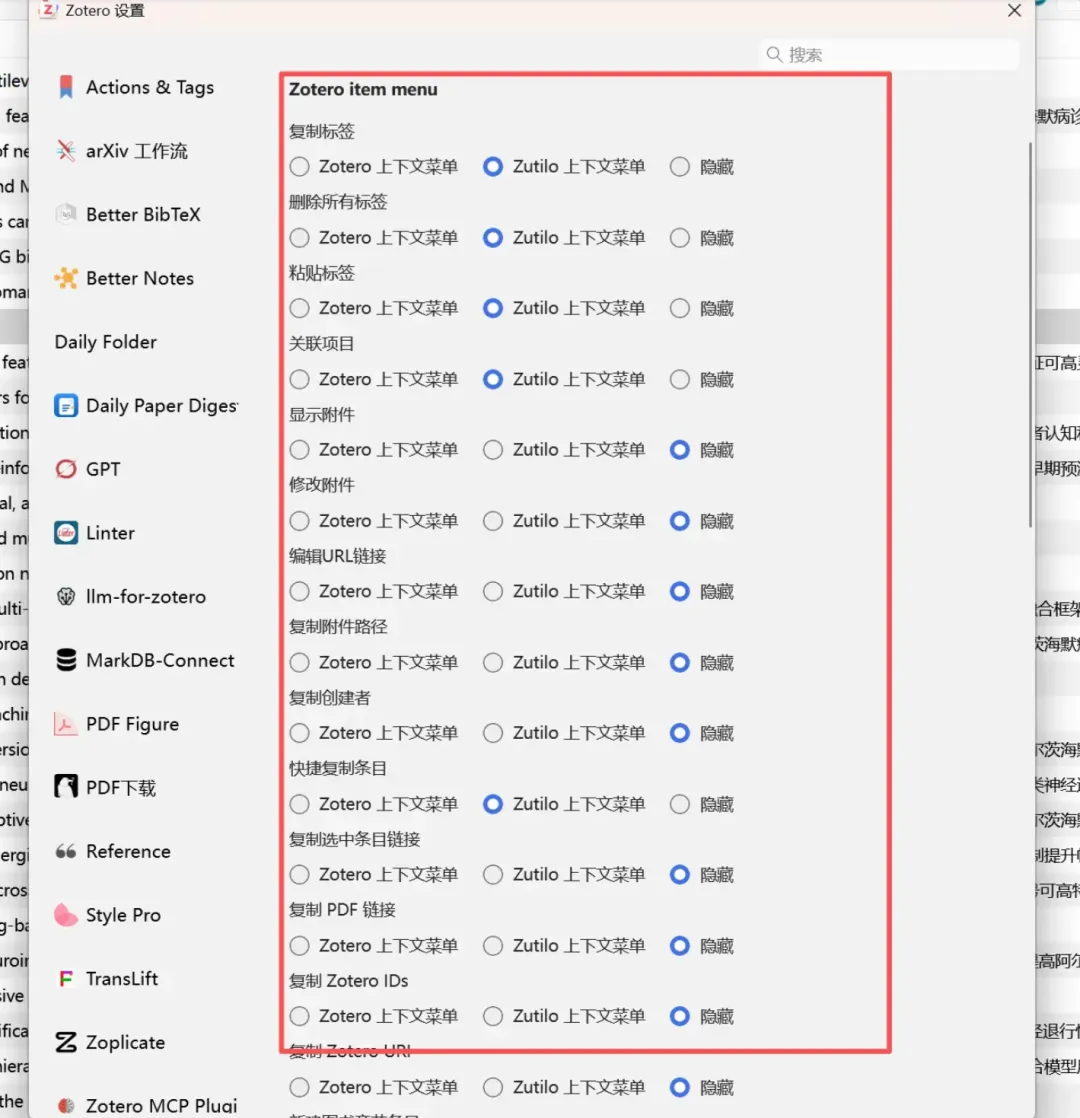Select Zutilo 上下文菜单 for 复制创建者
1080x1118 pixels.
493,733
